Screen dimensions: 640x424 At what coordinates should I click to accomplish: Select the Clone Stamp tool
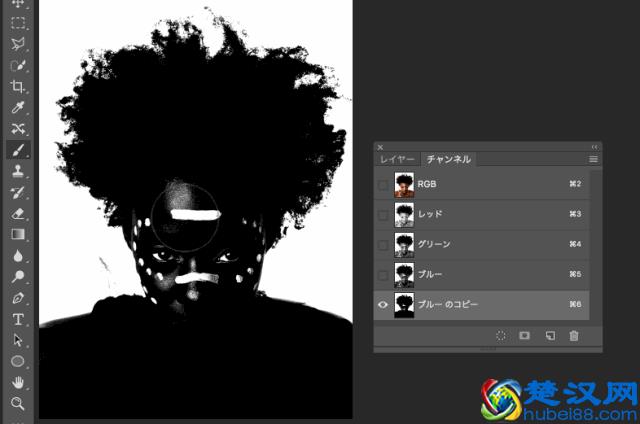[x=18, y=171]
